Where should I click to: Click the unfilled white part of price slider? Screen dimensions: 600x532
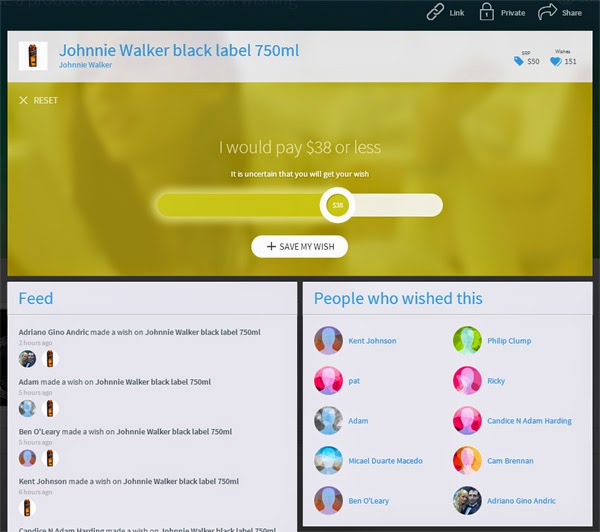tap(398, 205)
